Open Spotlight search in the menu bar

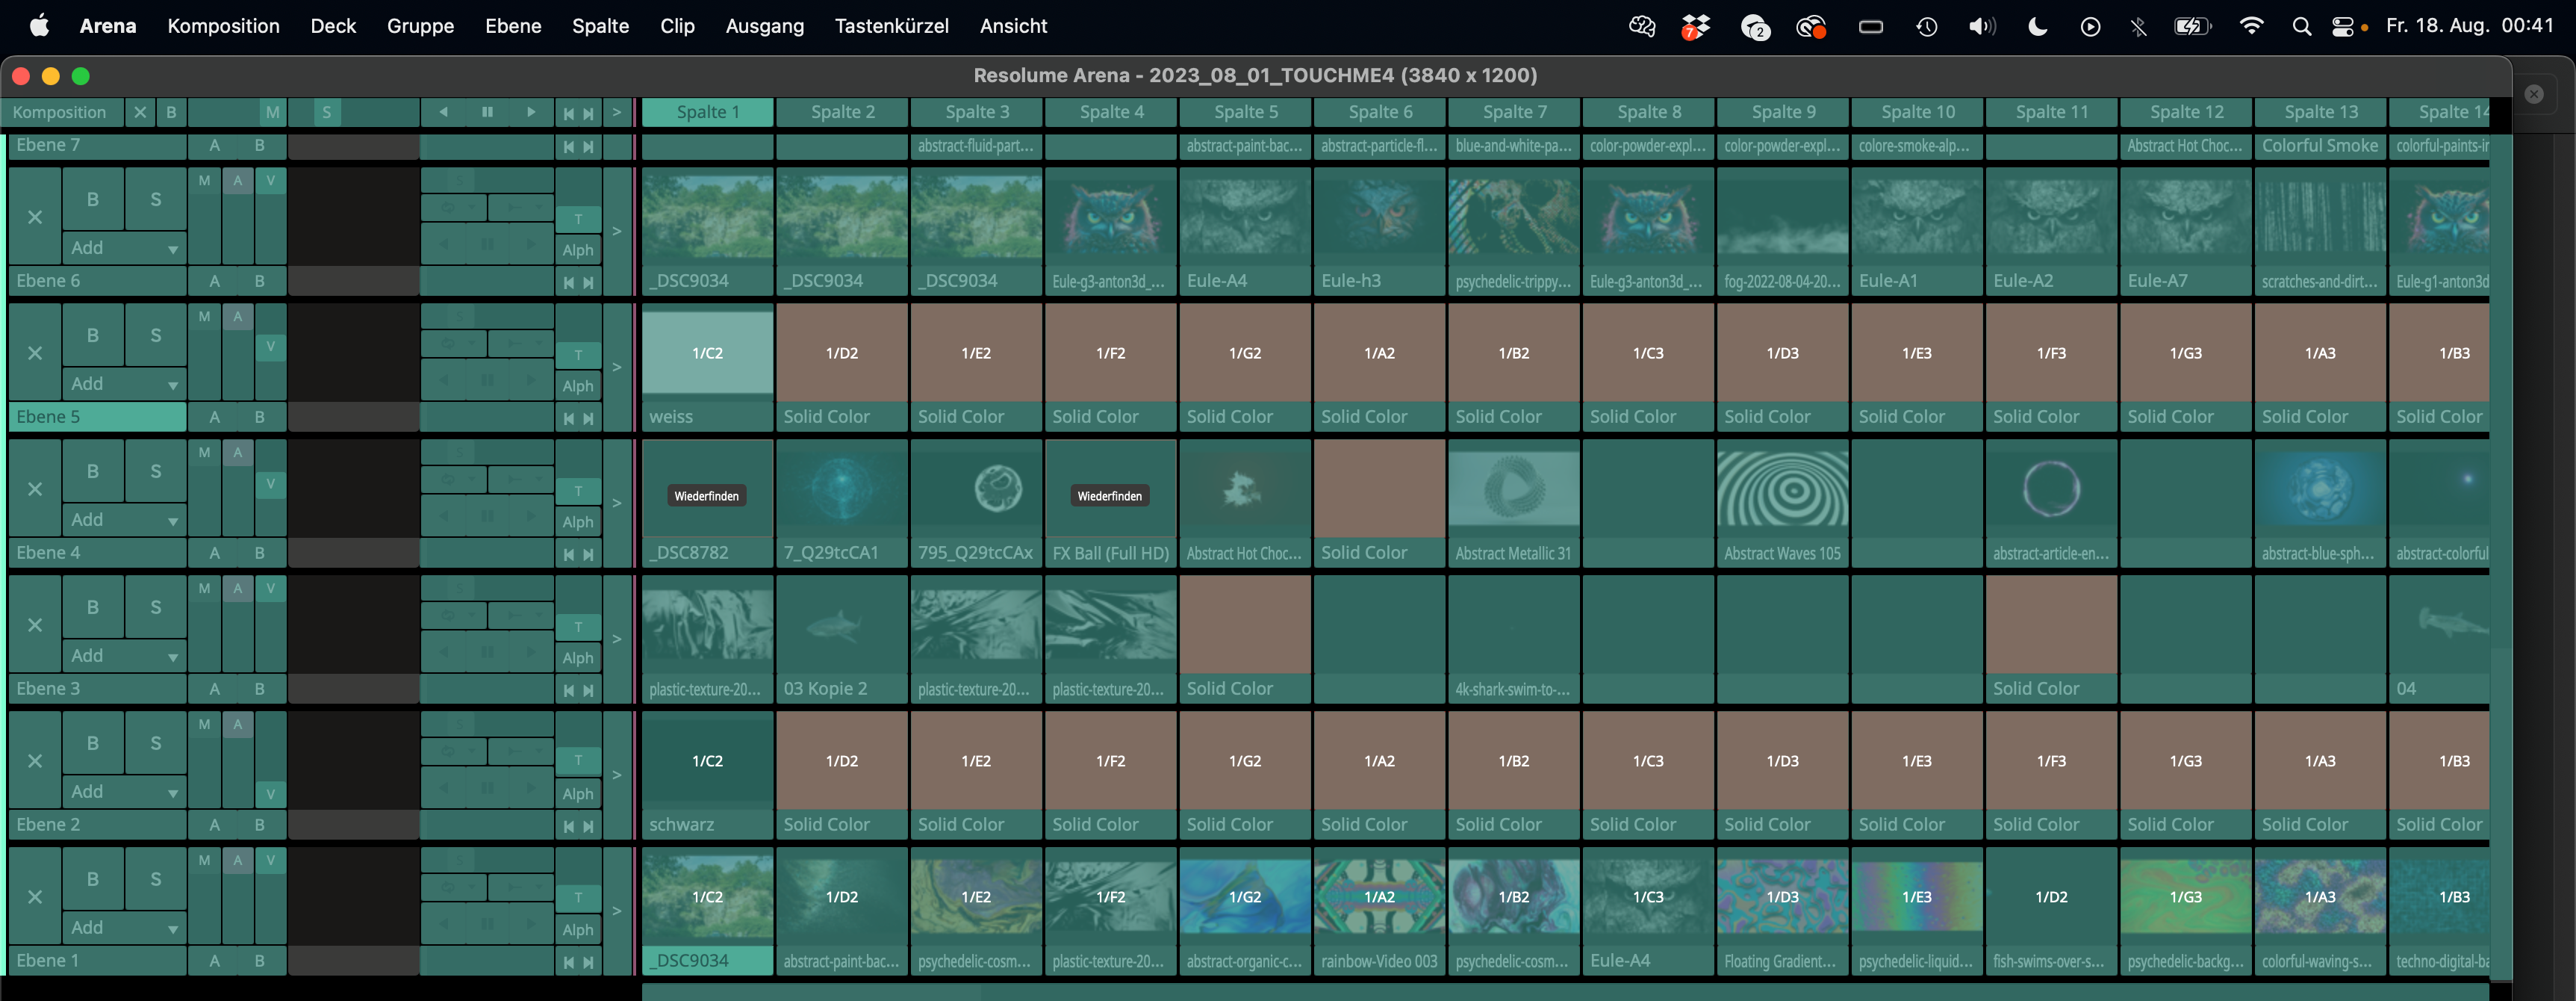[2301, 26]
